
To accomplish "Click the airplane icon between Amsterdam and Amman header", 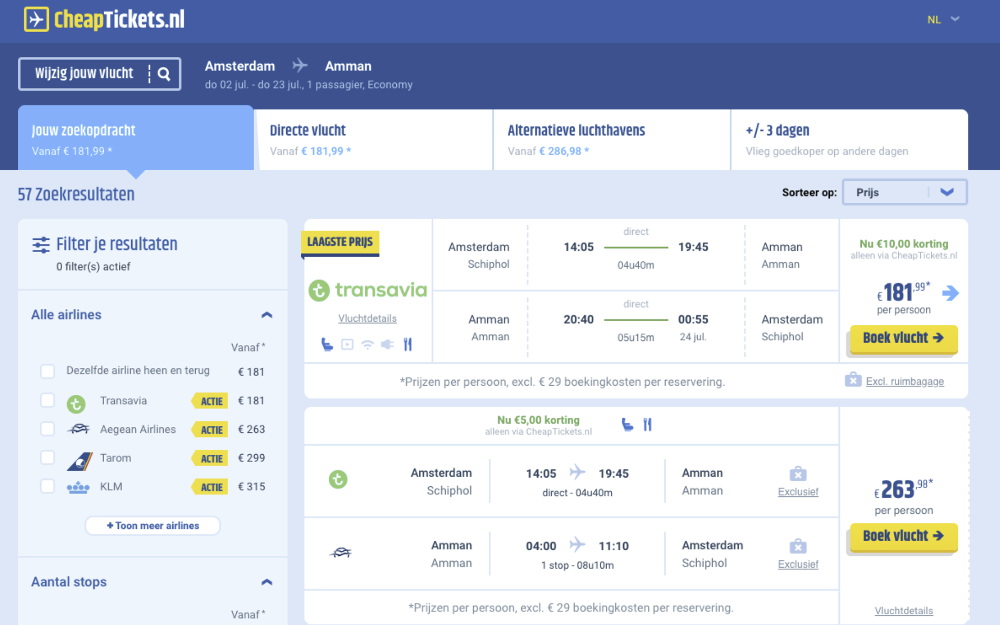I will tap(300, 65).
